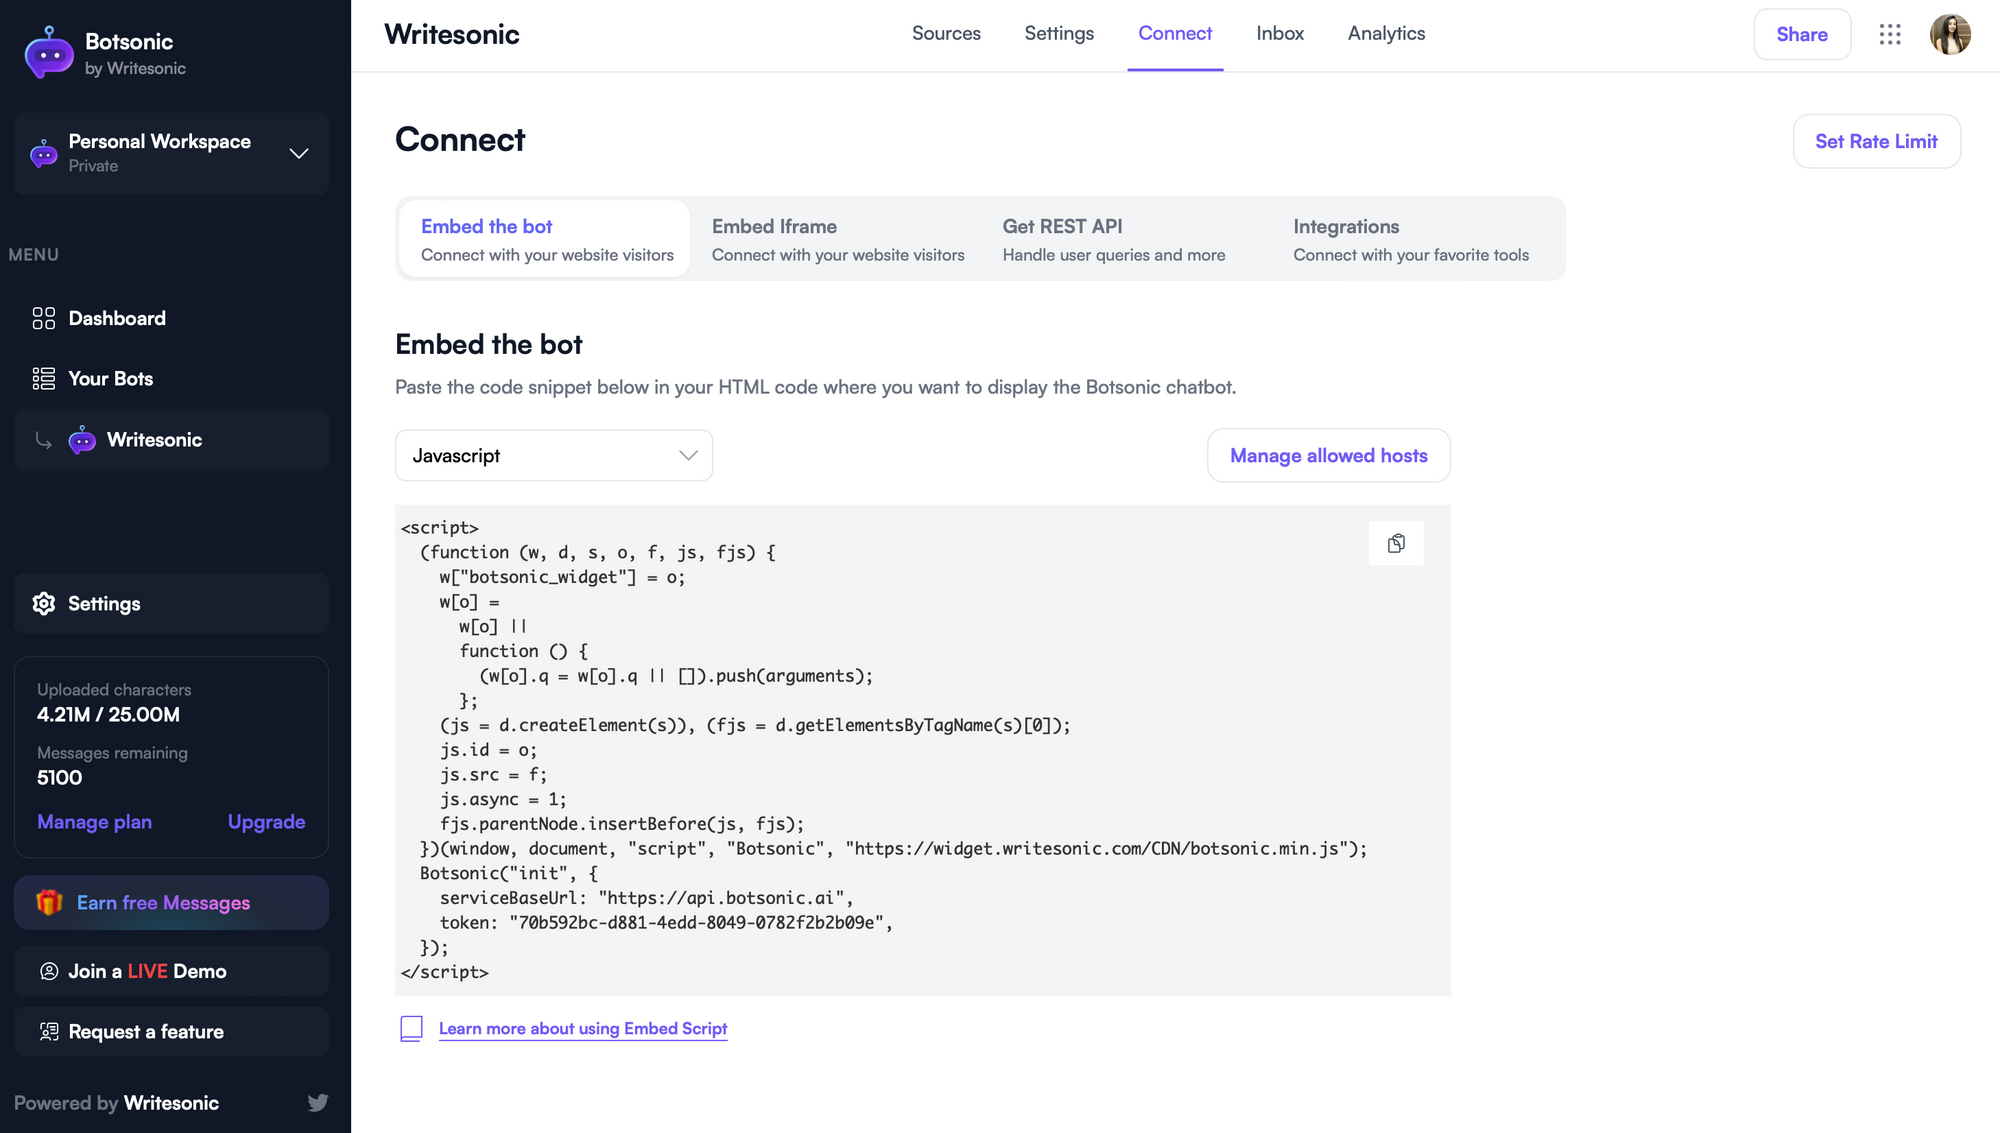The width and height of the screenshot is (2000, 1133).
Task: Select the Dashboard icon in sidebar
Action: pyautogui.click(x=43, y=318)
